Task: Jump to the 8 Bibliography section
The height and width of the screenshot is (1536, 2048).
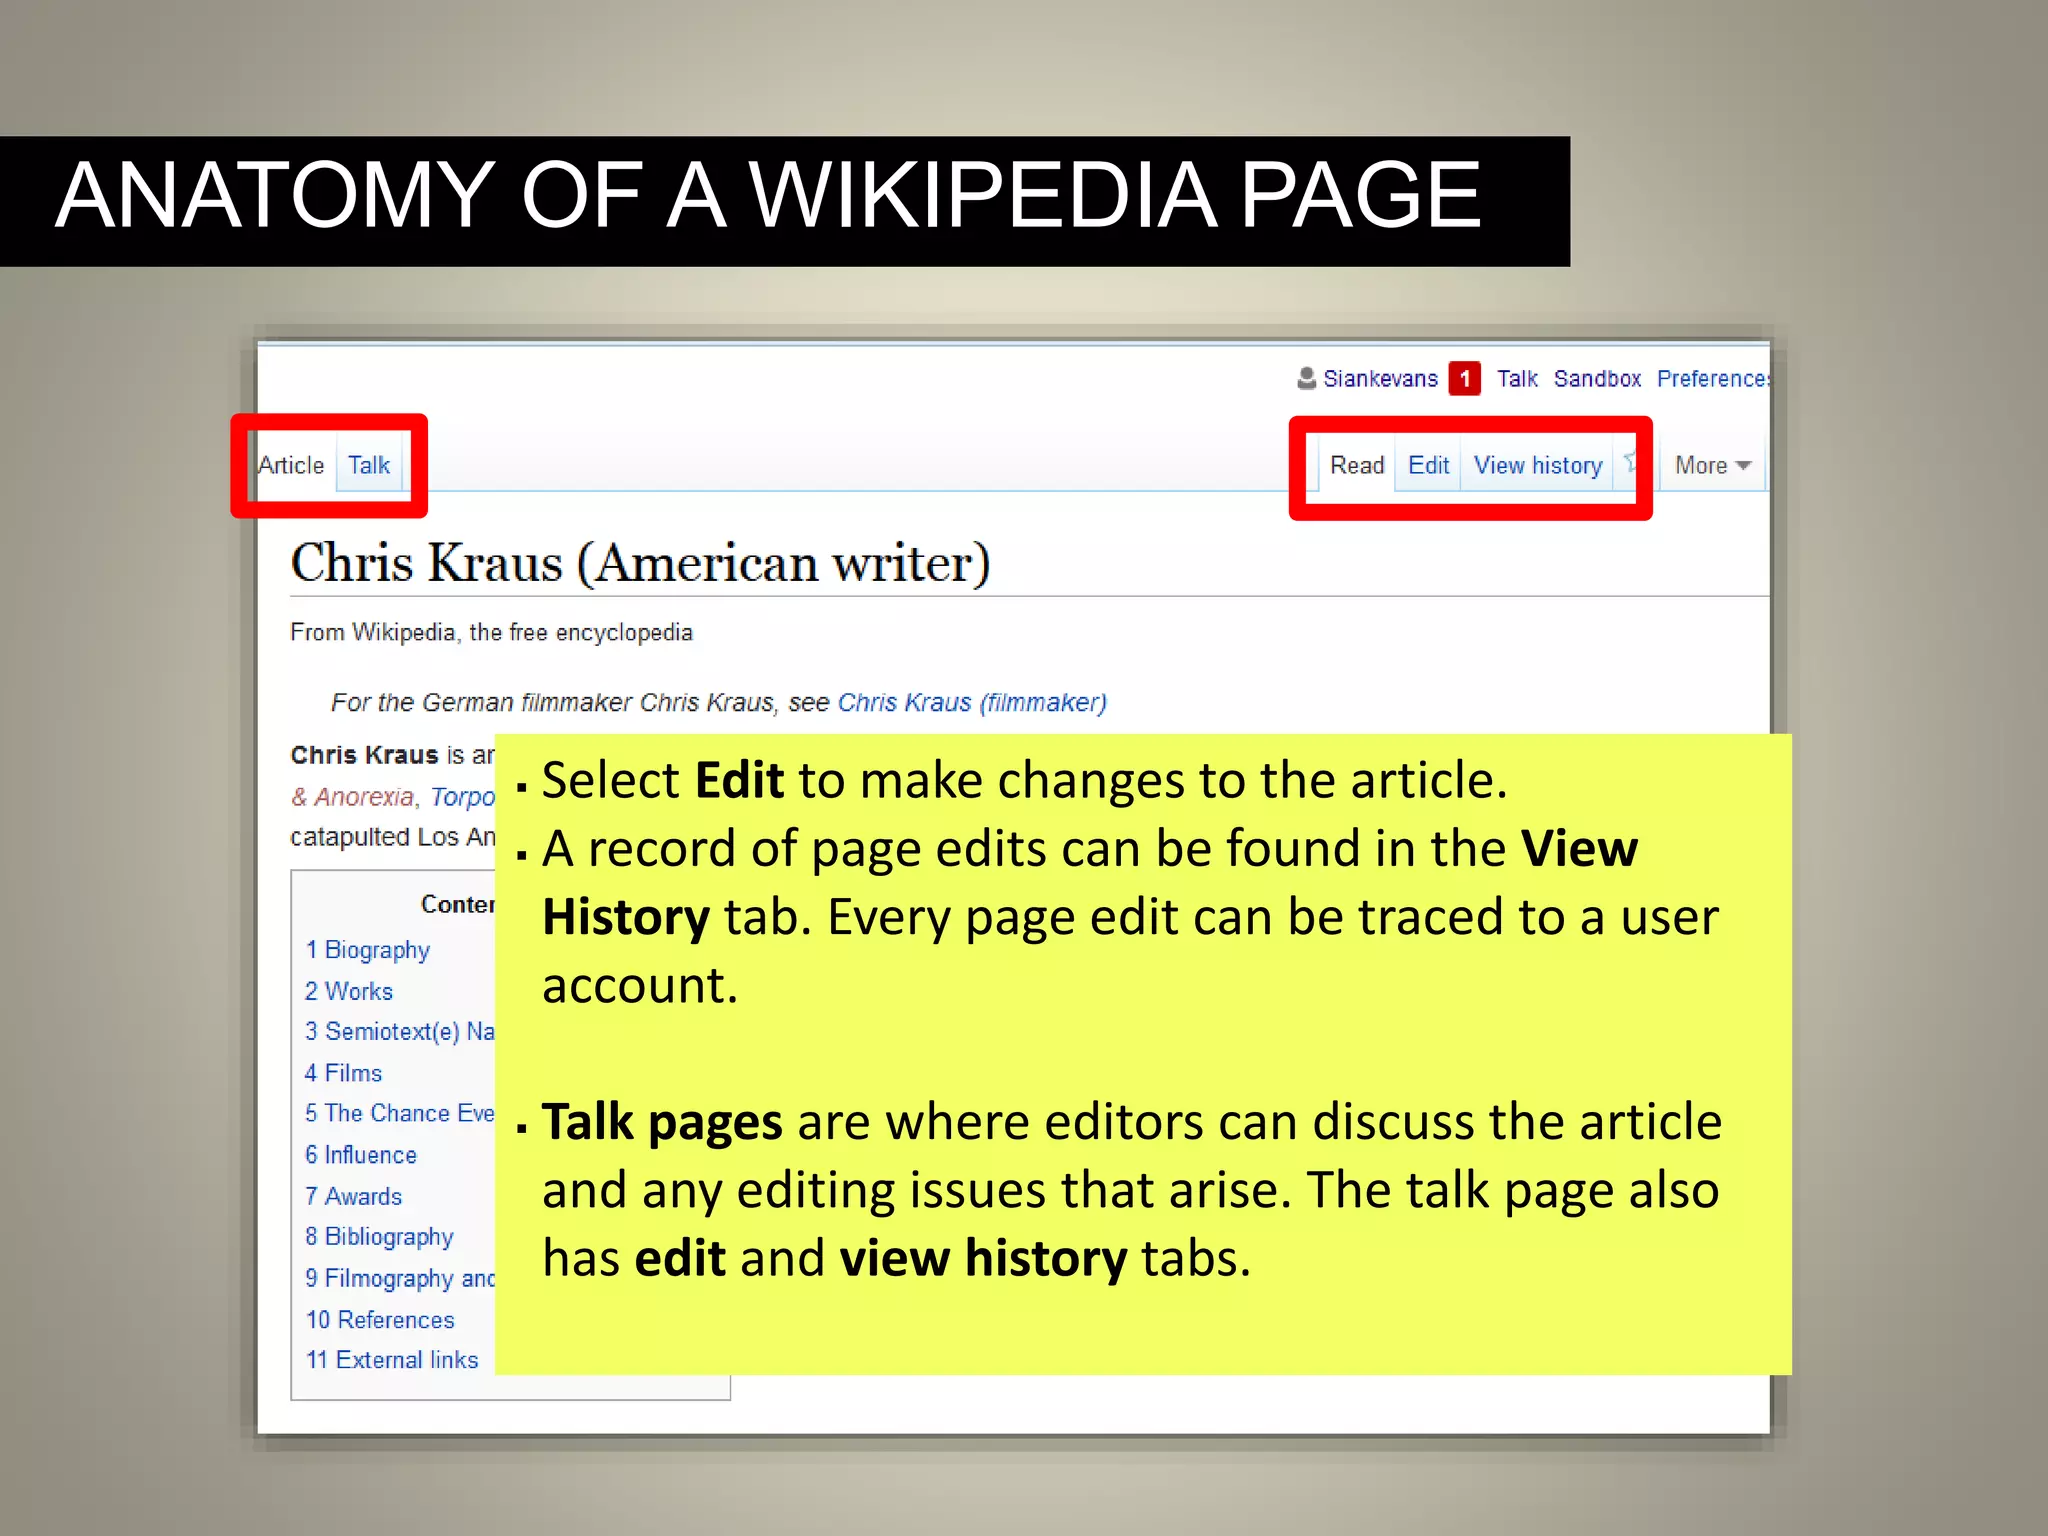Action: 379,1237
